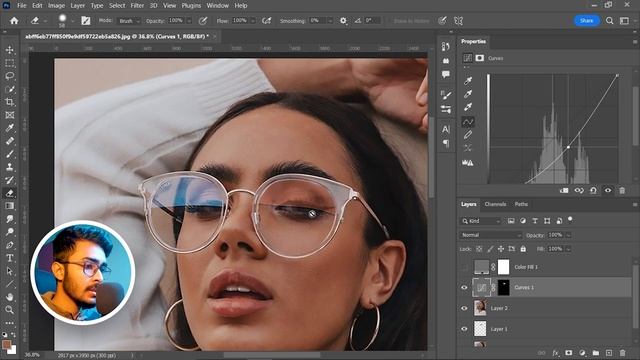Go to Home screen icon
640x360 pixels.
(14, 20)
